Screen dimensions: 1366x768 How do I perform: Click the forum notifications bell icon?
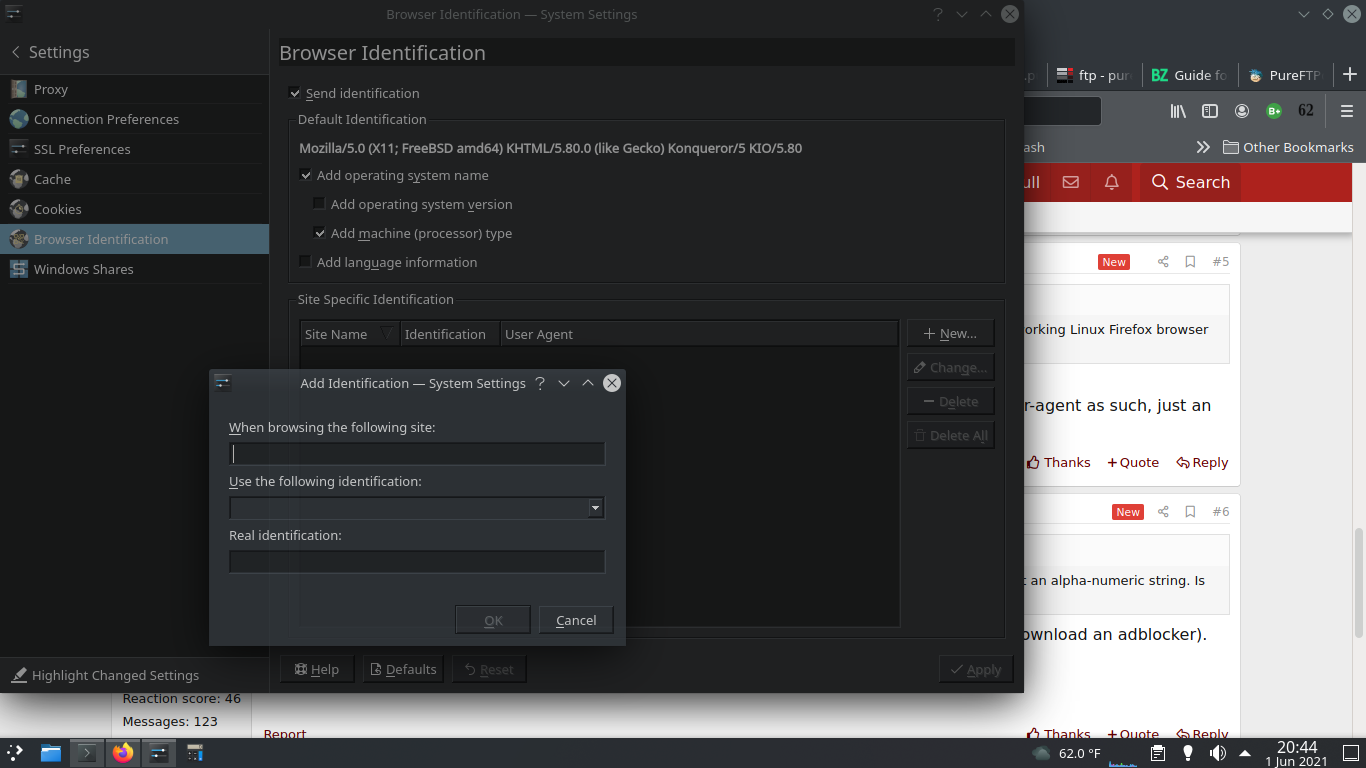(x=1112, y=182)
